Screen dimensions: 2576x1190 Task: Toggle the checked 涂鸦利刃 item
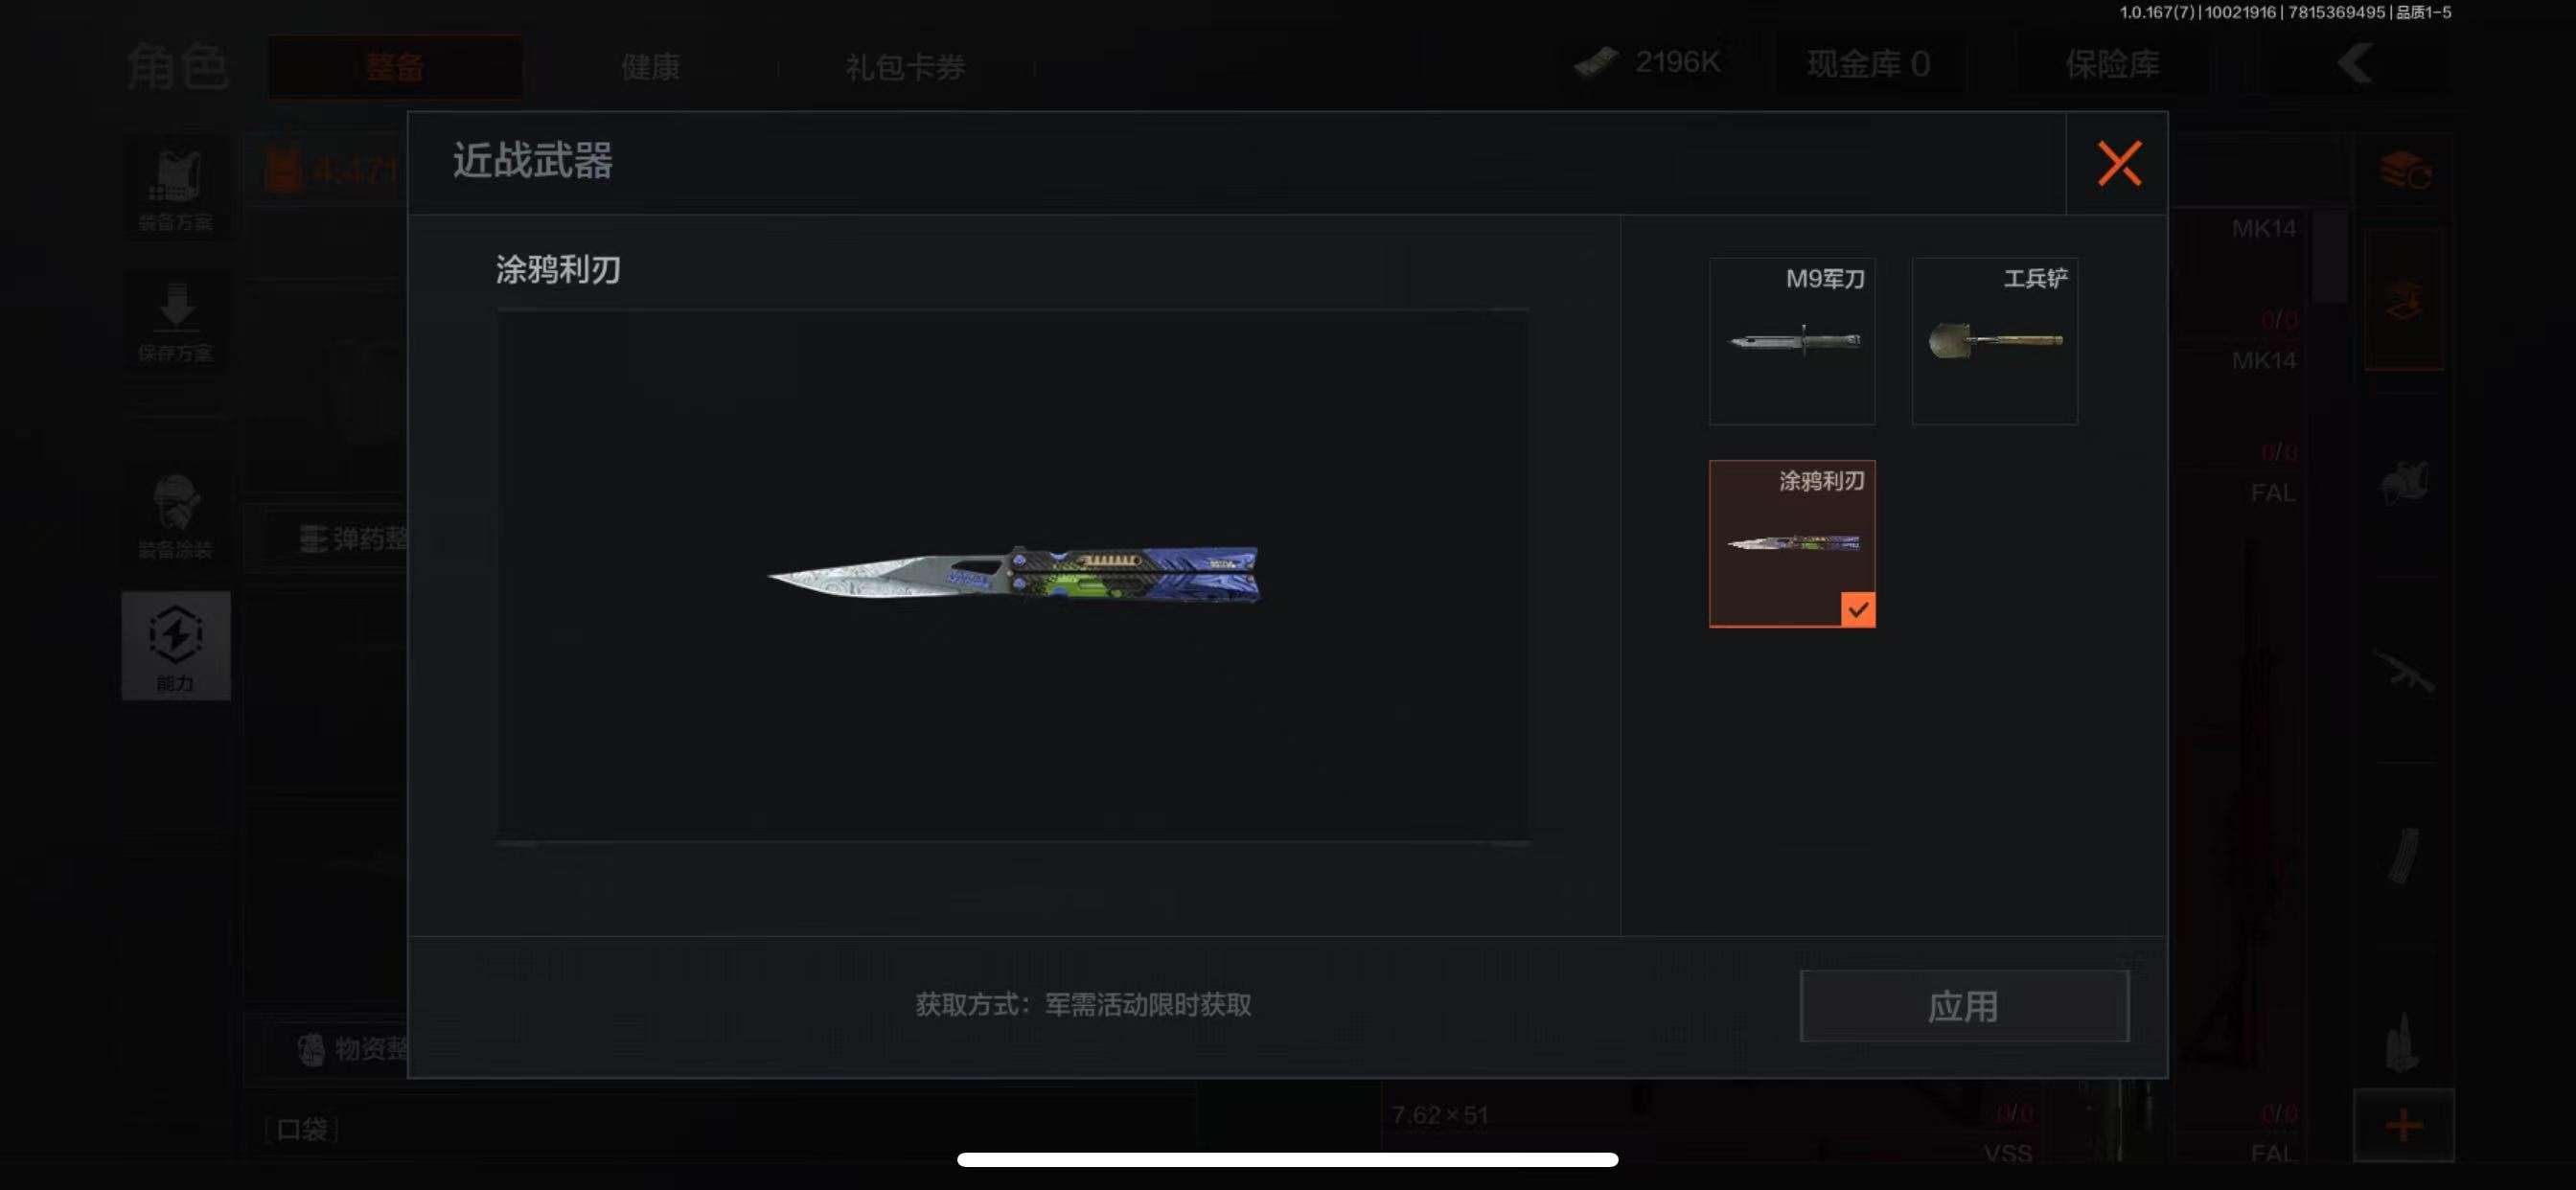coord(1791,543)
